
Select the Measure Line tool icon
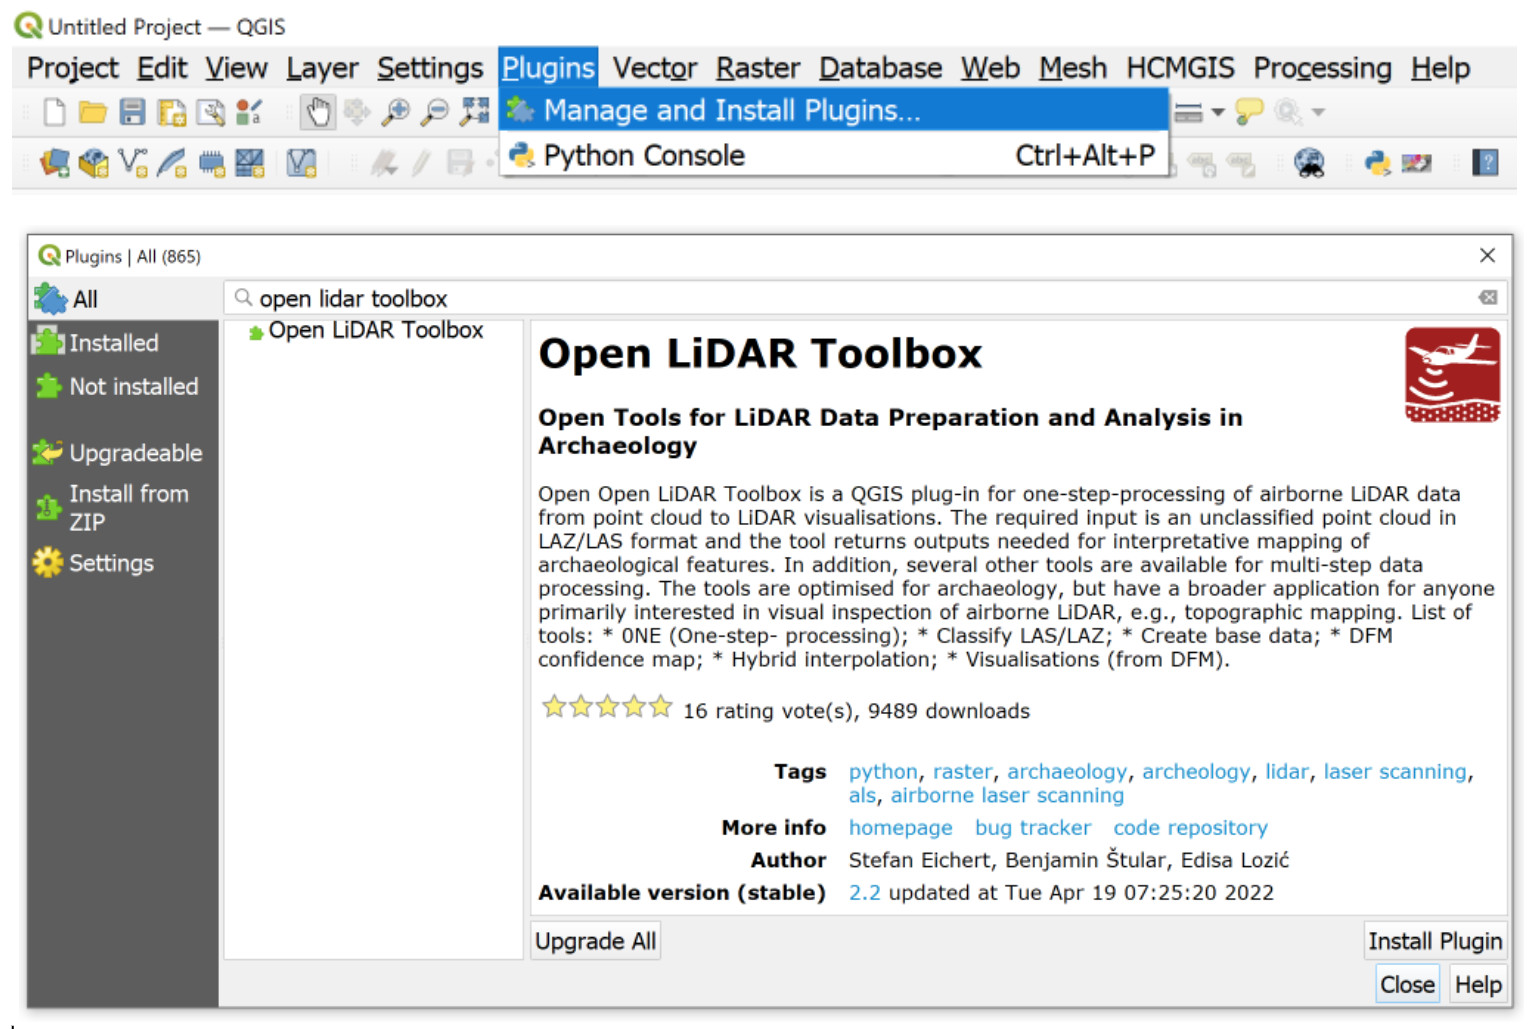point(1188,112)
